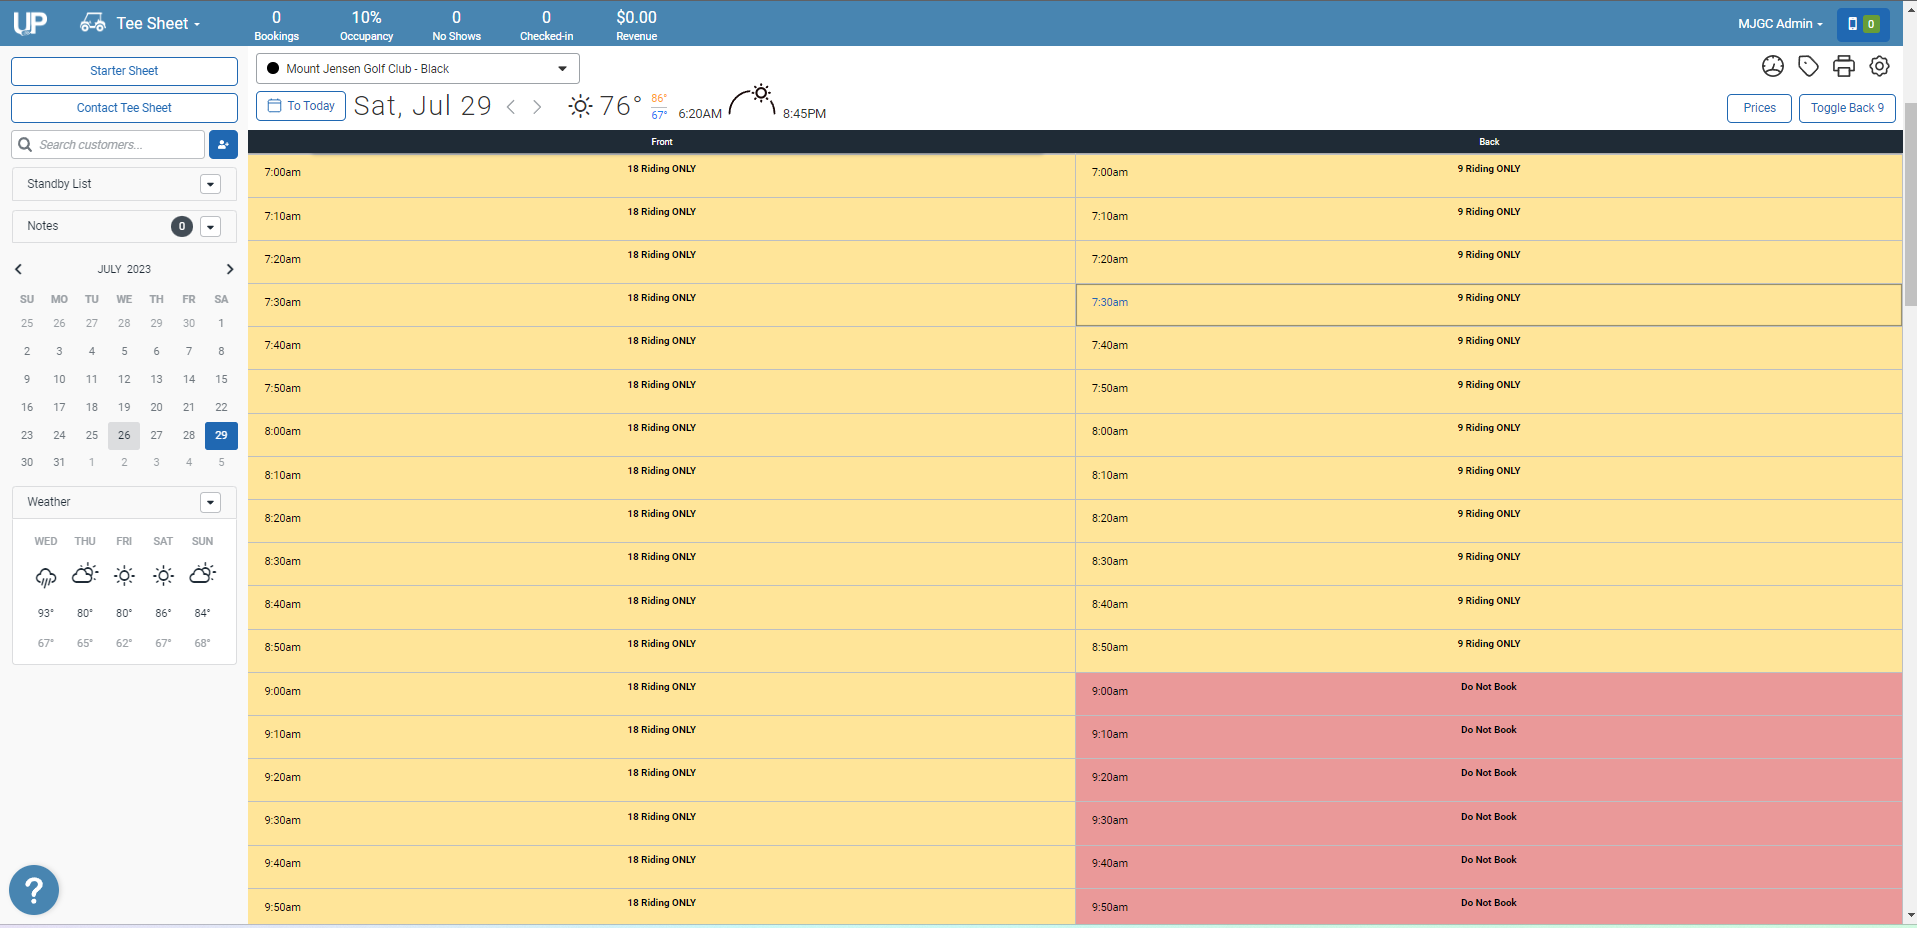Image resolution: width=1917 pixels, height=928 pixels.
Task: Expand the Standby List panel
Action: (x=210, y=184)
